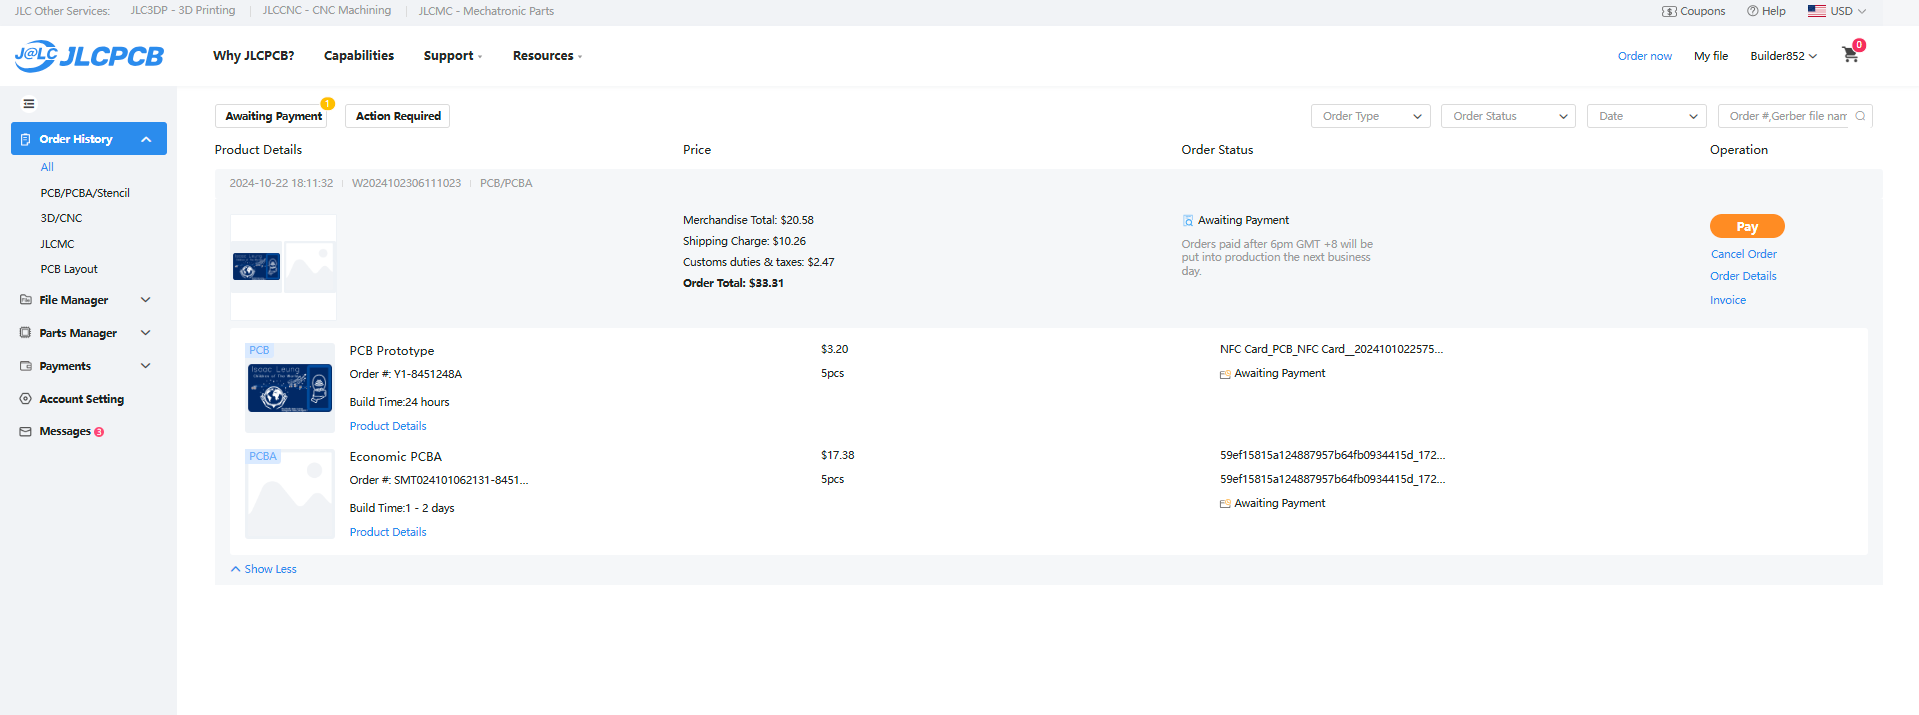Click the search magnifier icon
Viewport: 1919px width, 715px height.
coord(1860,116)
